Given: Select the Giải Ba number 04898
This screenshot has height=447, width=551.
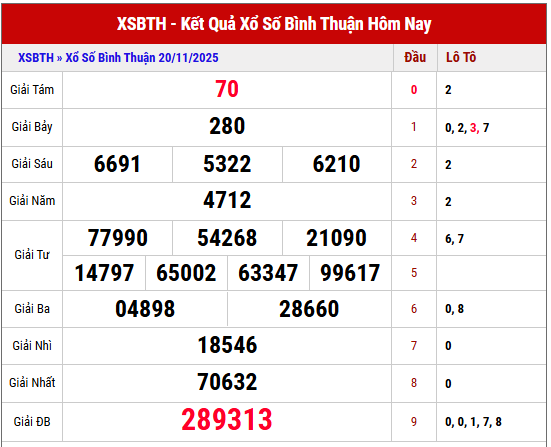Looking at the screenshot, I should [145, 309].
